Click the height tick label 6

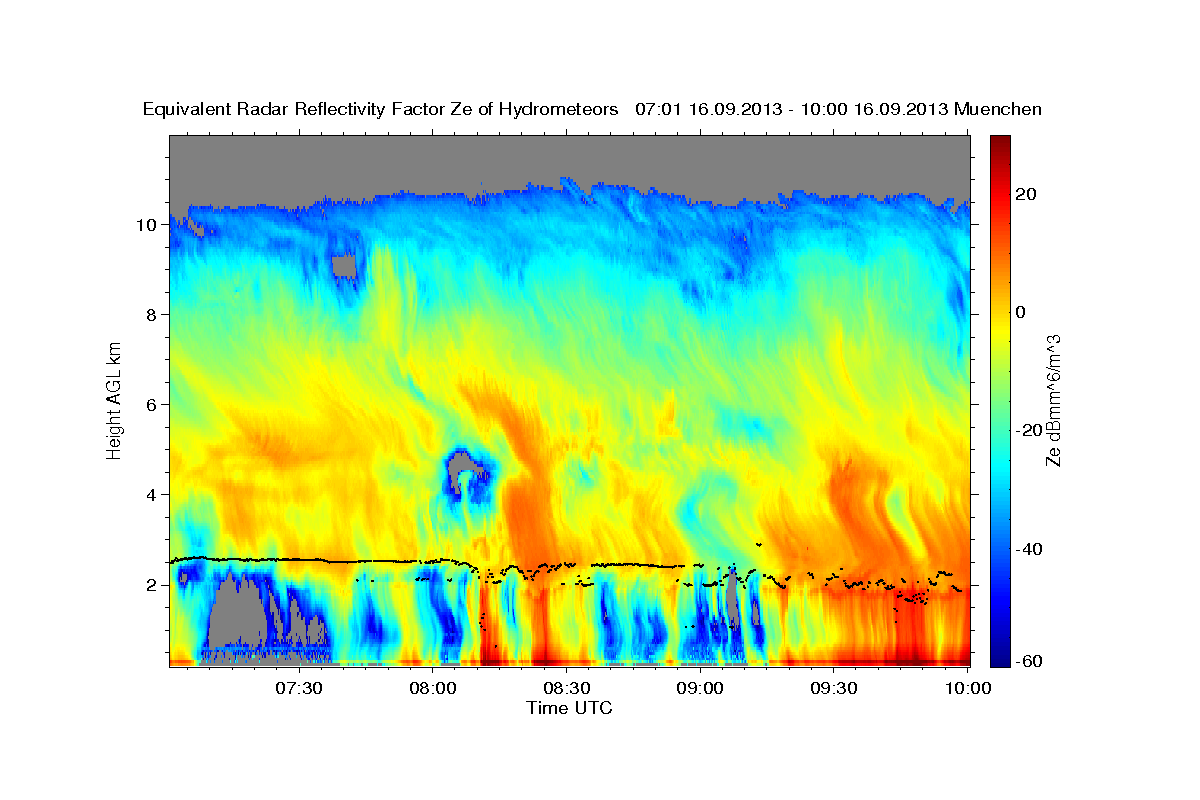pos(152,405)
